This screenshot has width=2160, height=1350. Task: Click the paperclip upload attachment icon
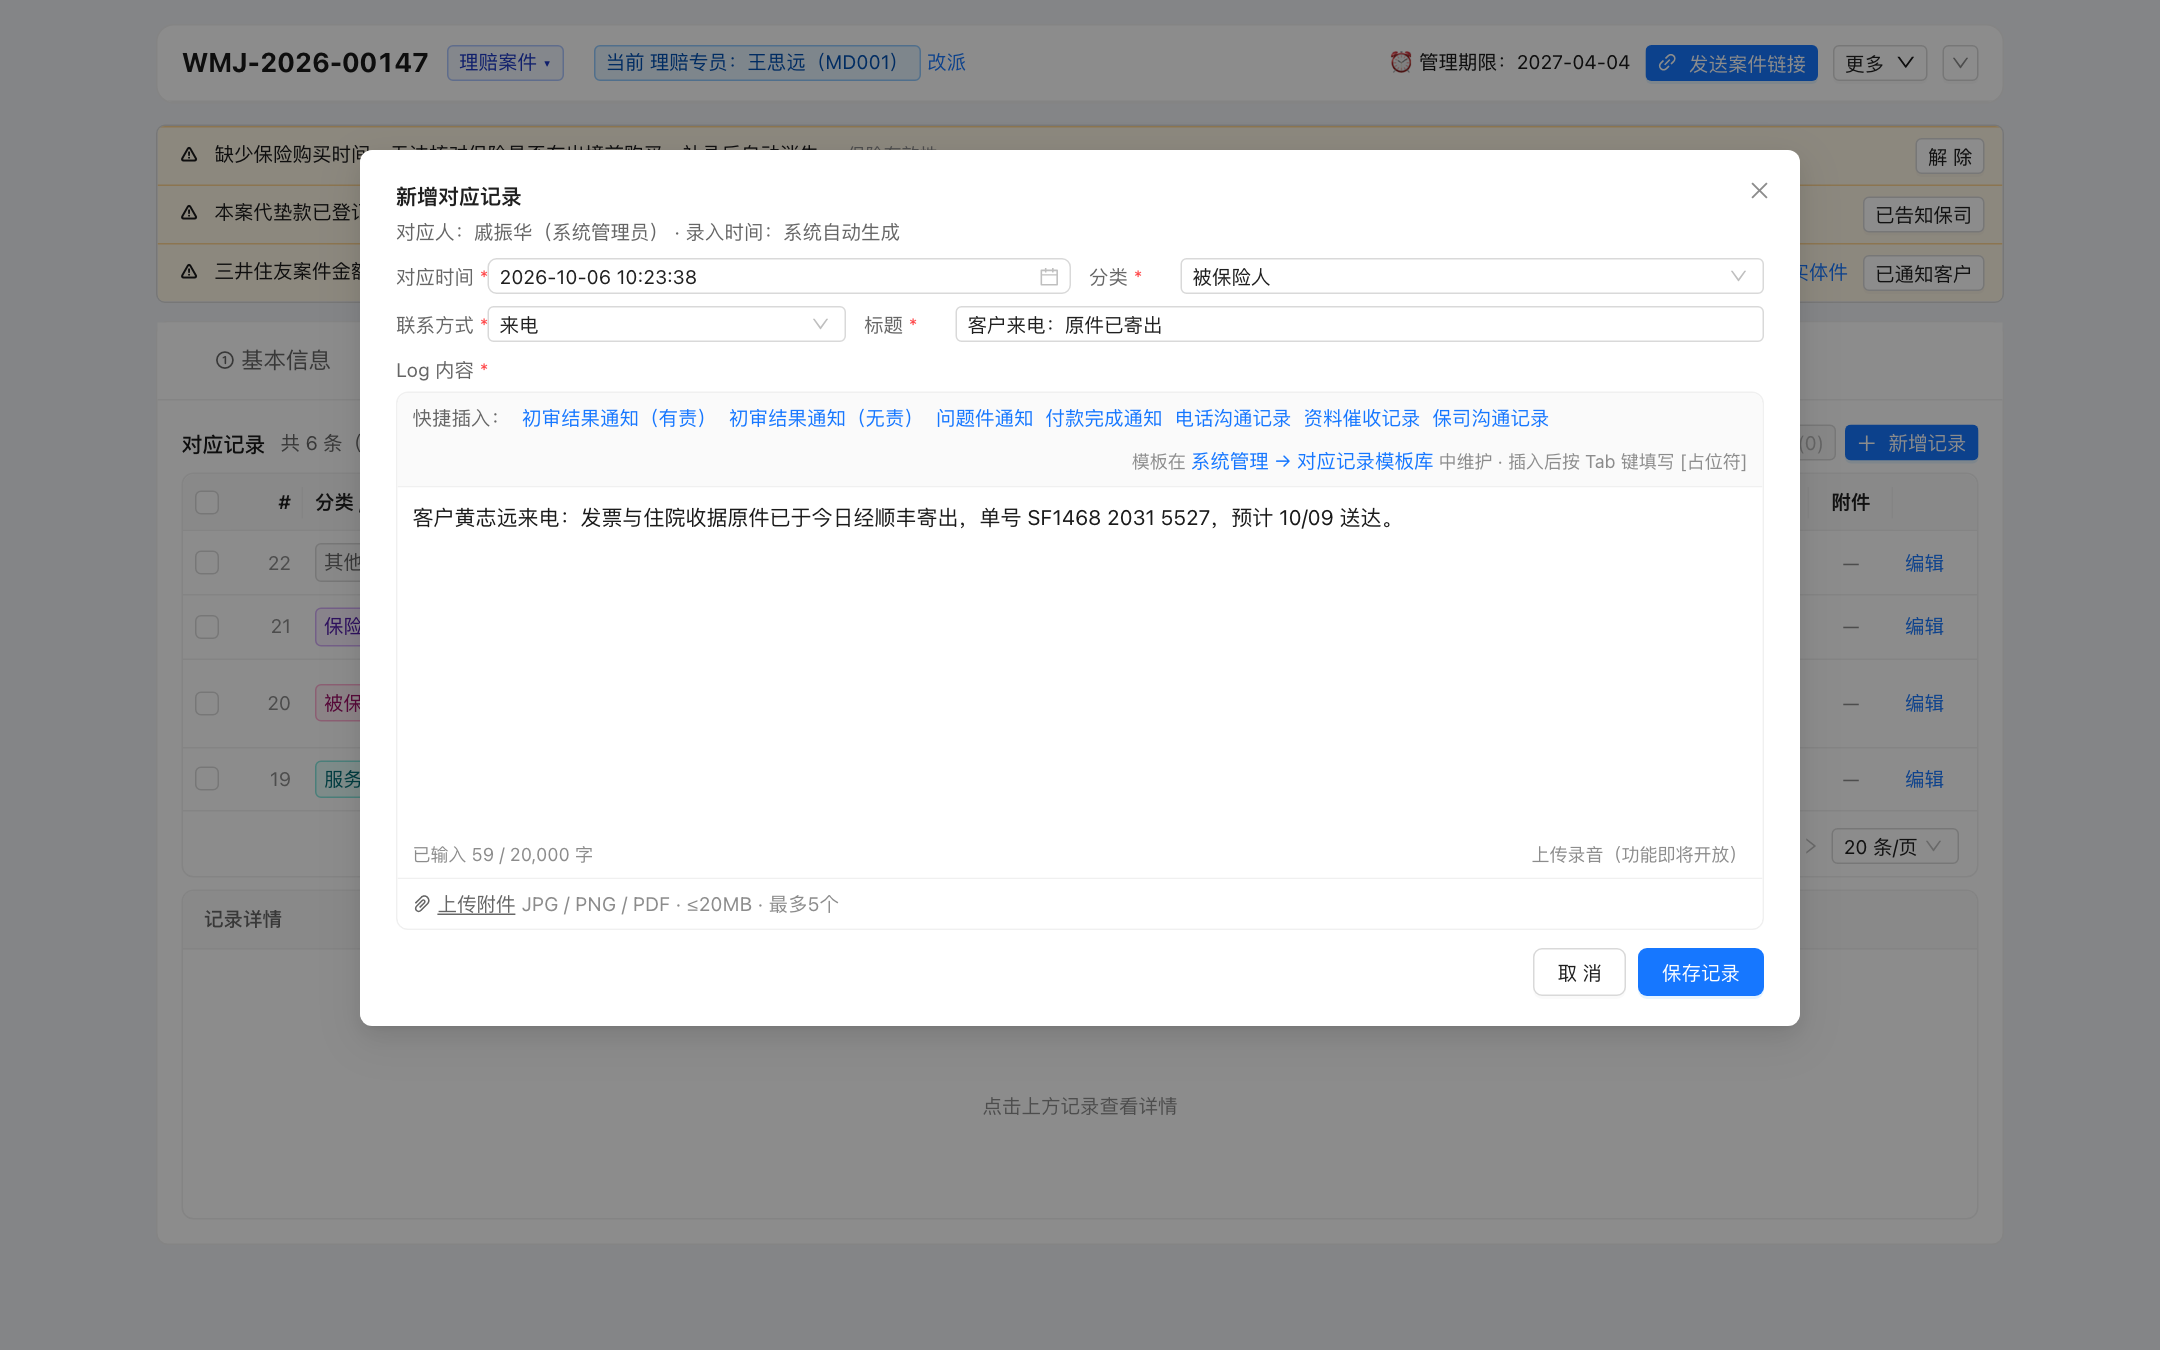pos(422,904)
